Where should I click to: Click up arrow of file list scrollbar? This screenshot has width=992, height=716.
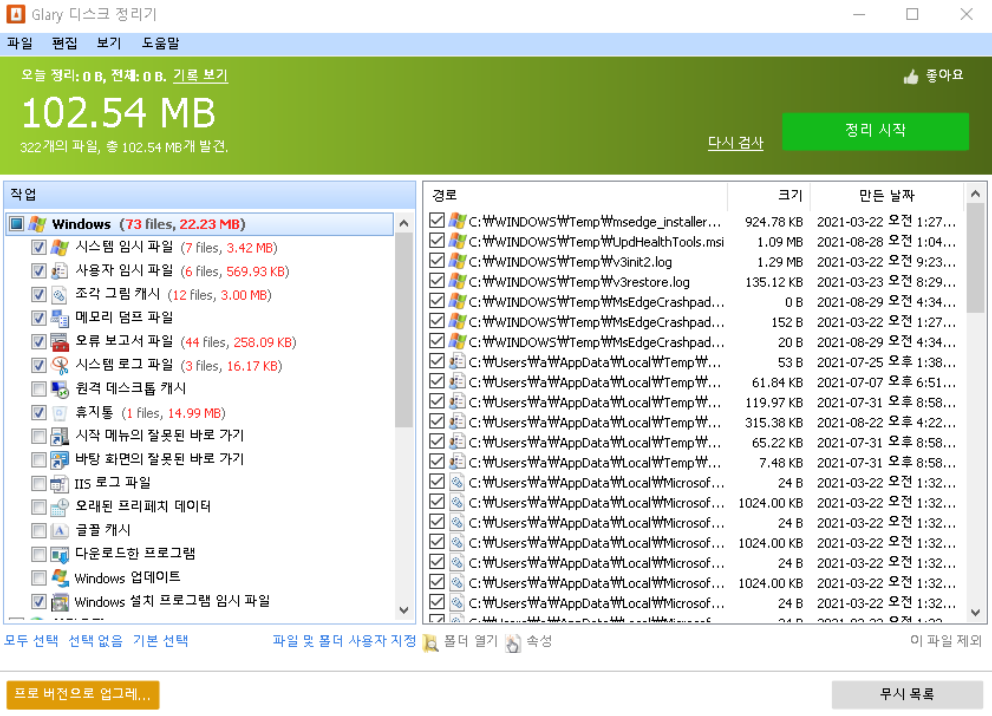975,194
